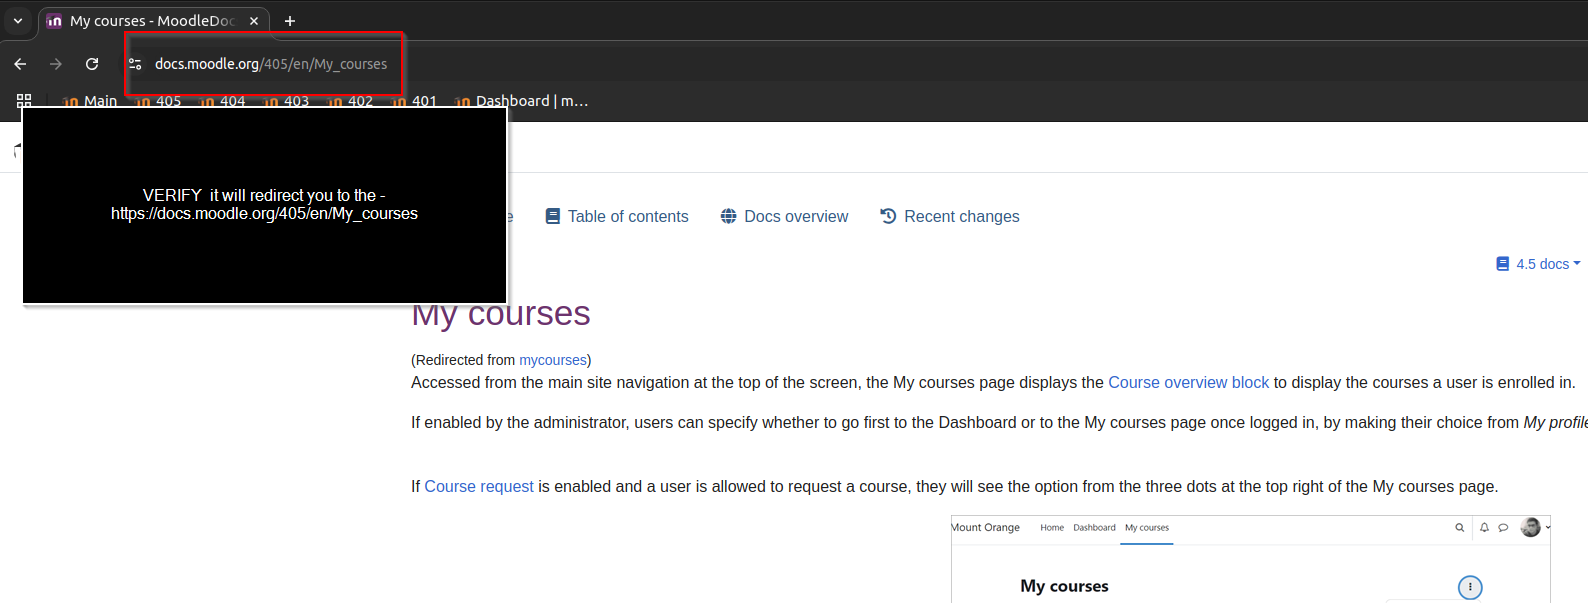
Task: Open the tab search chevron
Action: pos(17,20)
